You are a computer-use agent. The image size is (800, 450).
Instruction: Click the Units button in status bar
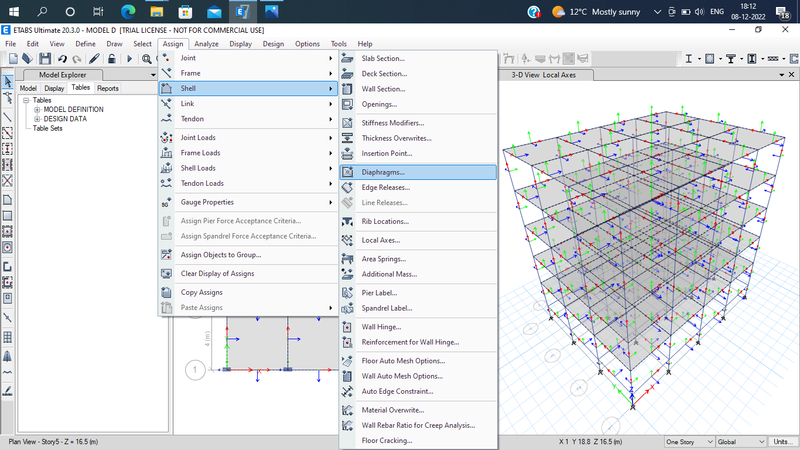[781, 442]
